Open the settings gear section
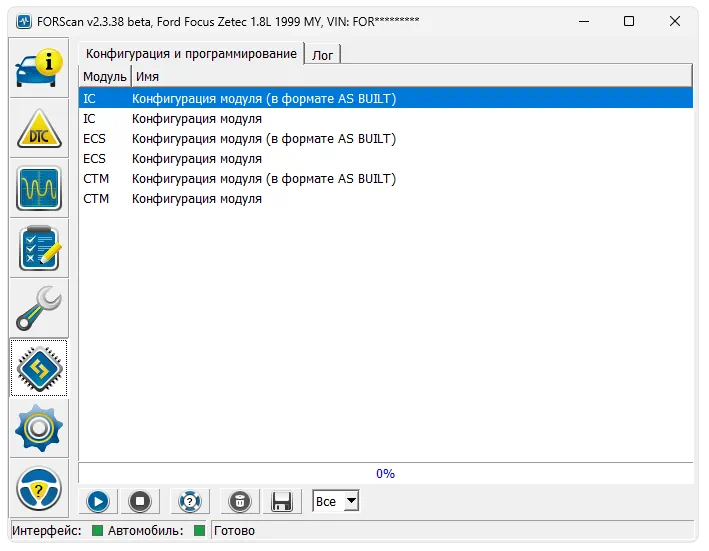The height and width of the screenshot is (551, 709). 39,428
